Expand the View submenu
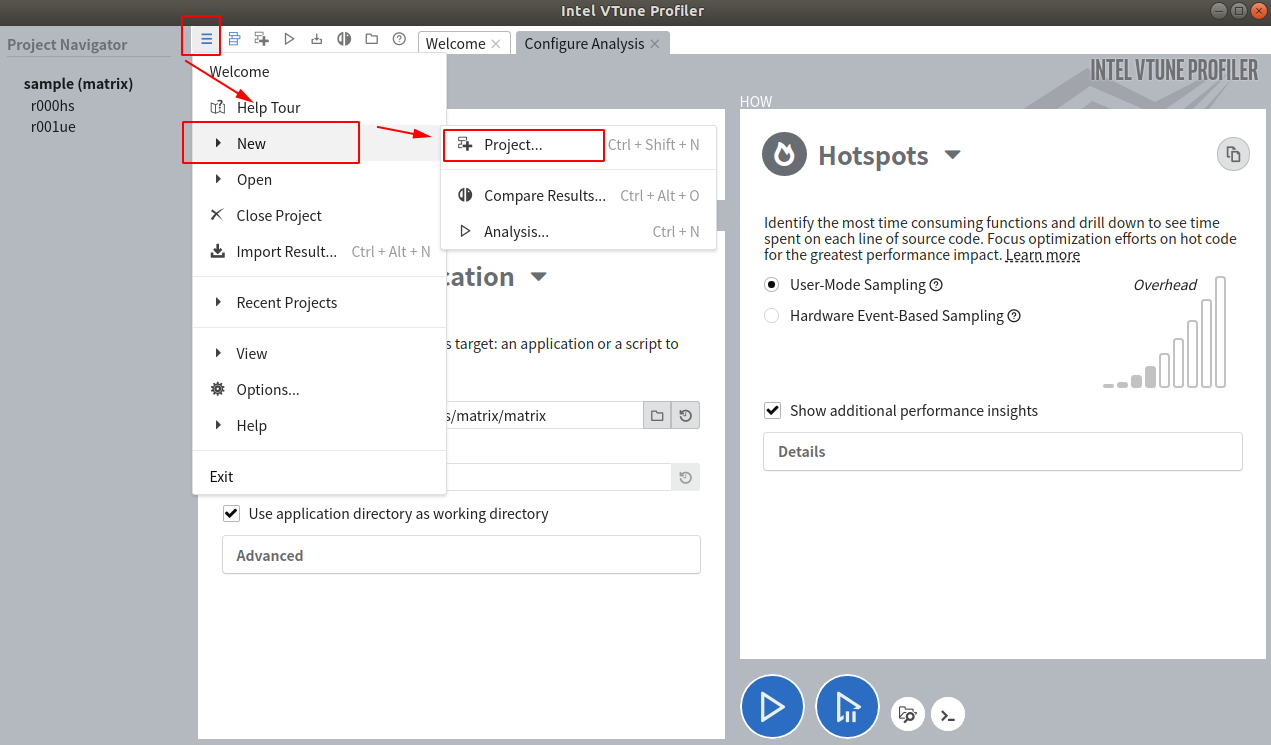The image size is (1271, 745). click(x=319, y=354)
